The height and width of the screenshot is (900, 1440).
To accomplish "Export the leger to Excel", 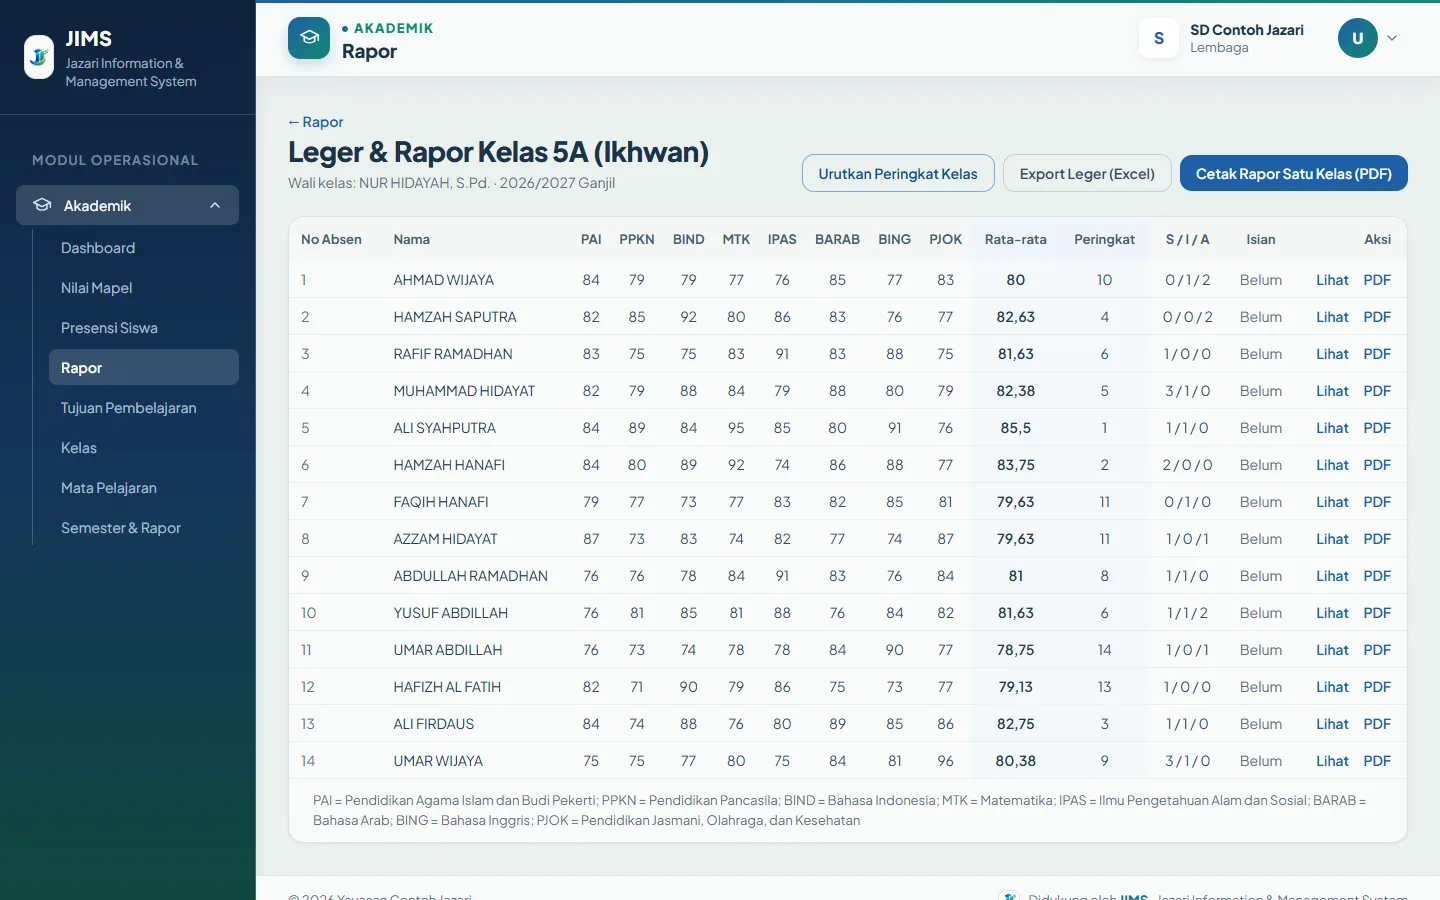I will (x=1087, y=173).
